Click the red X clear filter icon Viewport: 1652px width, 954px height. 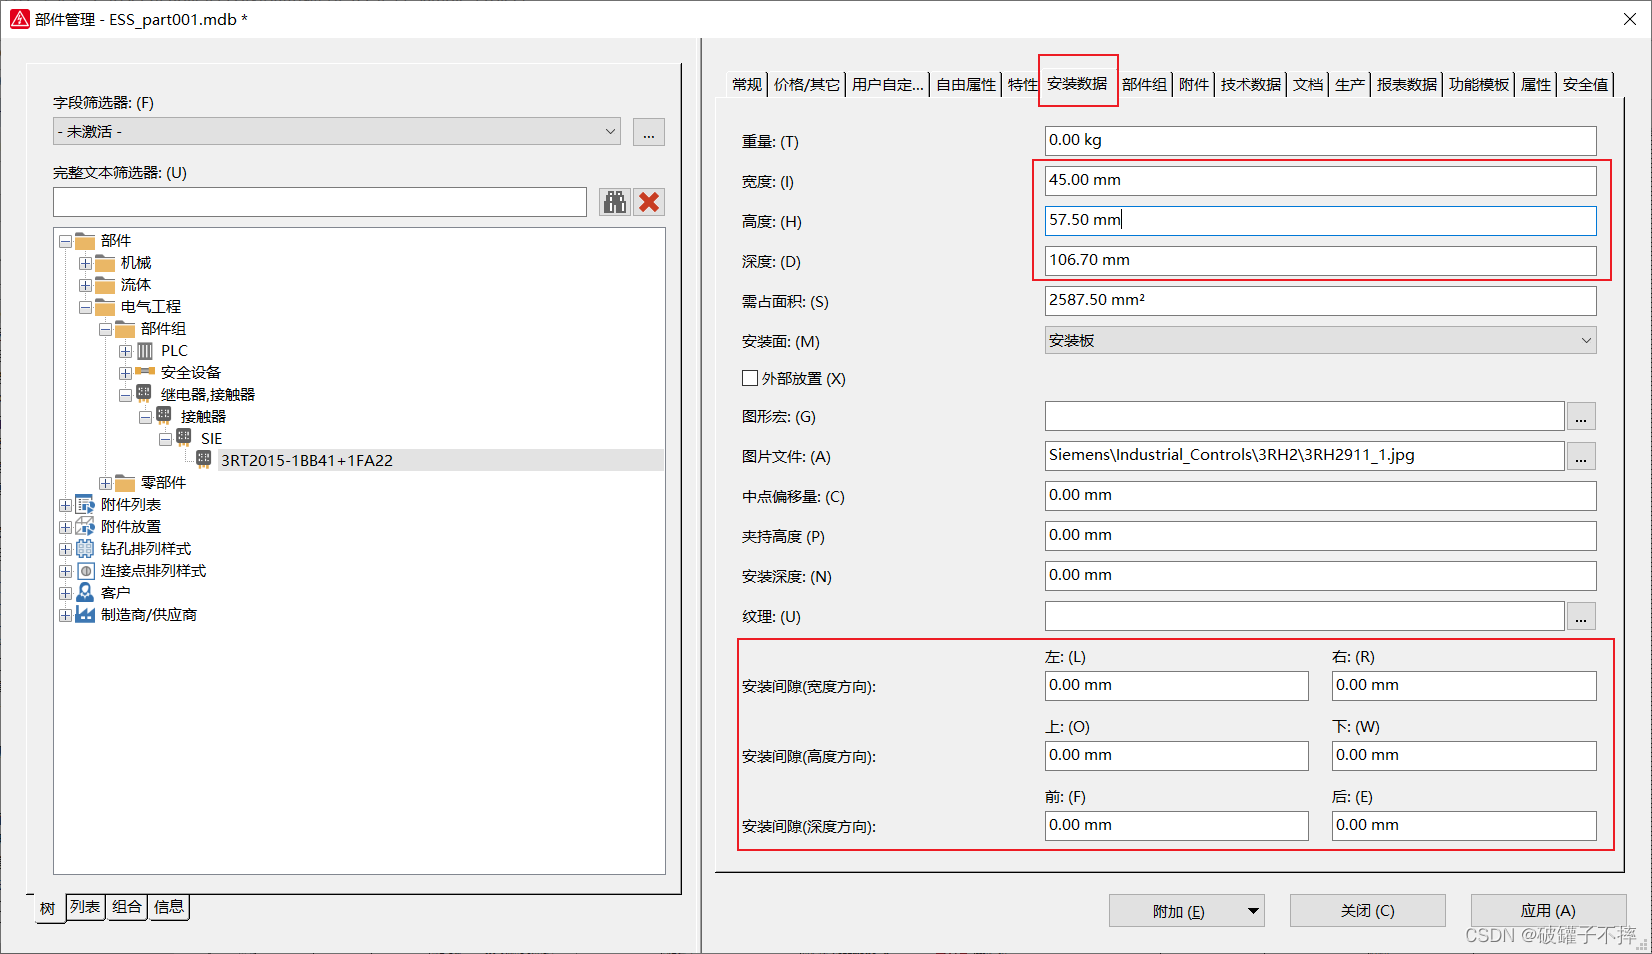[x=649, y=202]
